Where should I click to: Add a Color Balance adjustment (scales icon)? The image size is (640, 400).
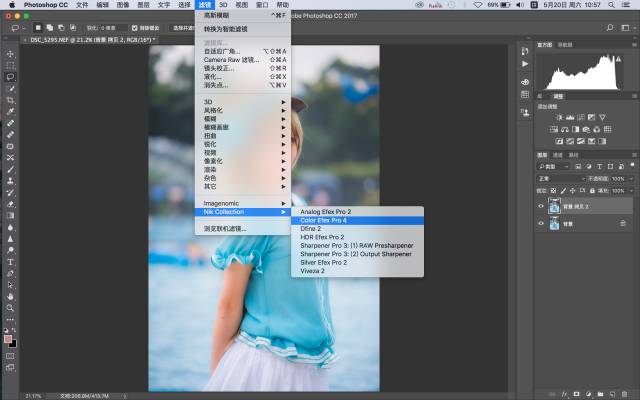(x=564, y=129)
